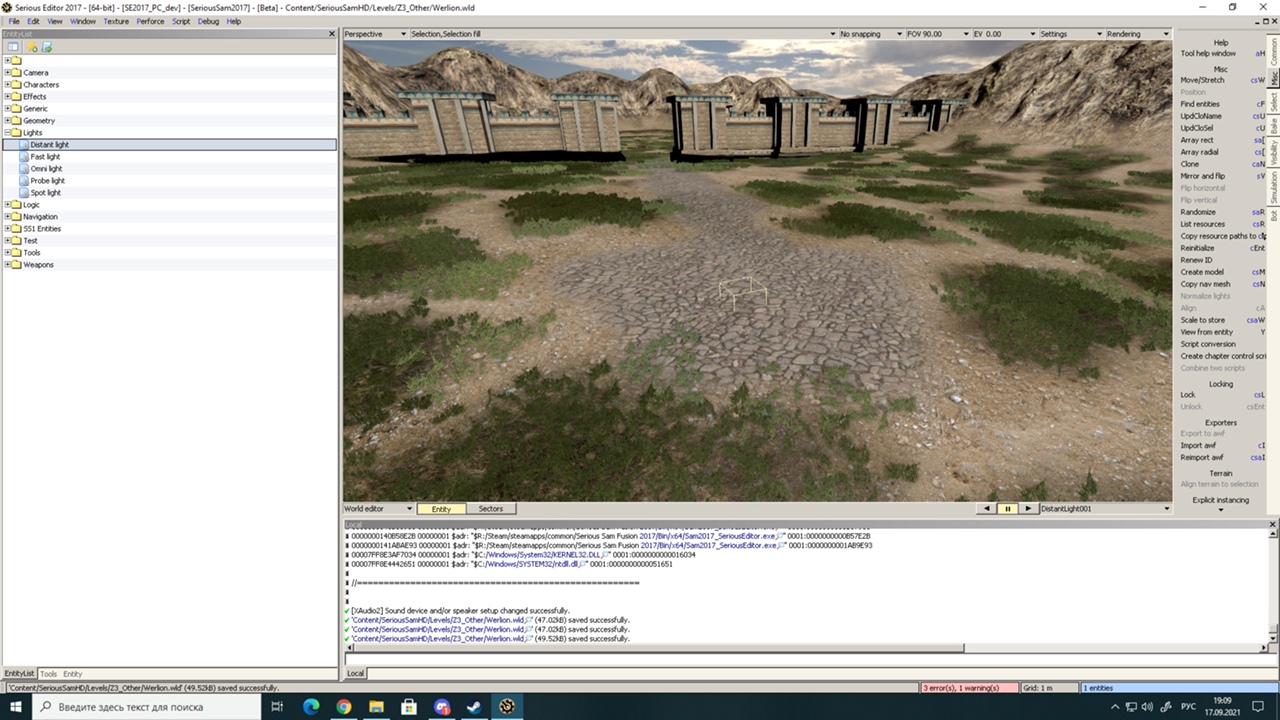The width and height of the screenshot is (1280, 720).
Task: Open the Script menu
Action: tap(181, 21)
